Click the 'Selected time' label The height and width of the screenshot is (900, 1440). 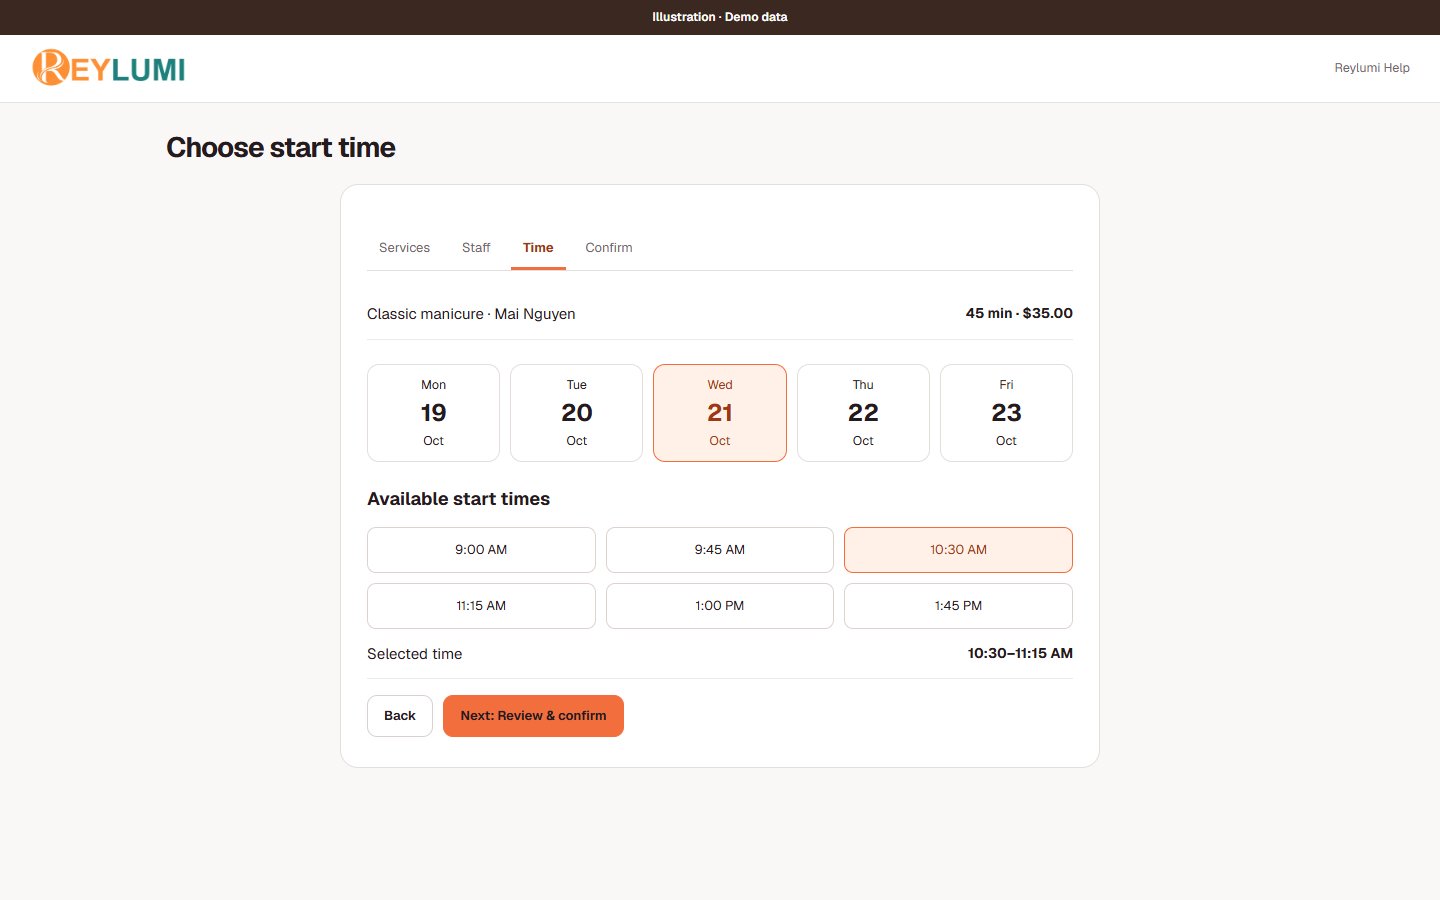[x=414, y=654]
